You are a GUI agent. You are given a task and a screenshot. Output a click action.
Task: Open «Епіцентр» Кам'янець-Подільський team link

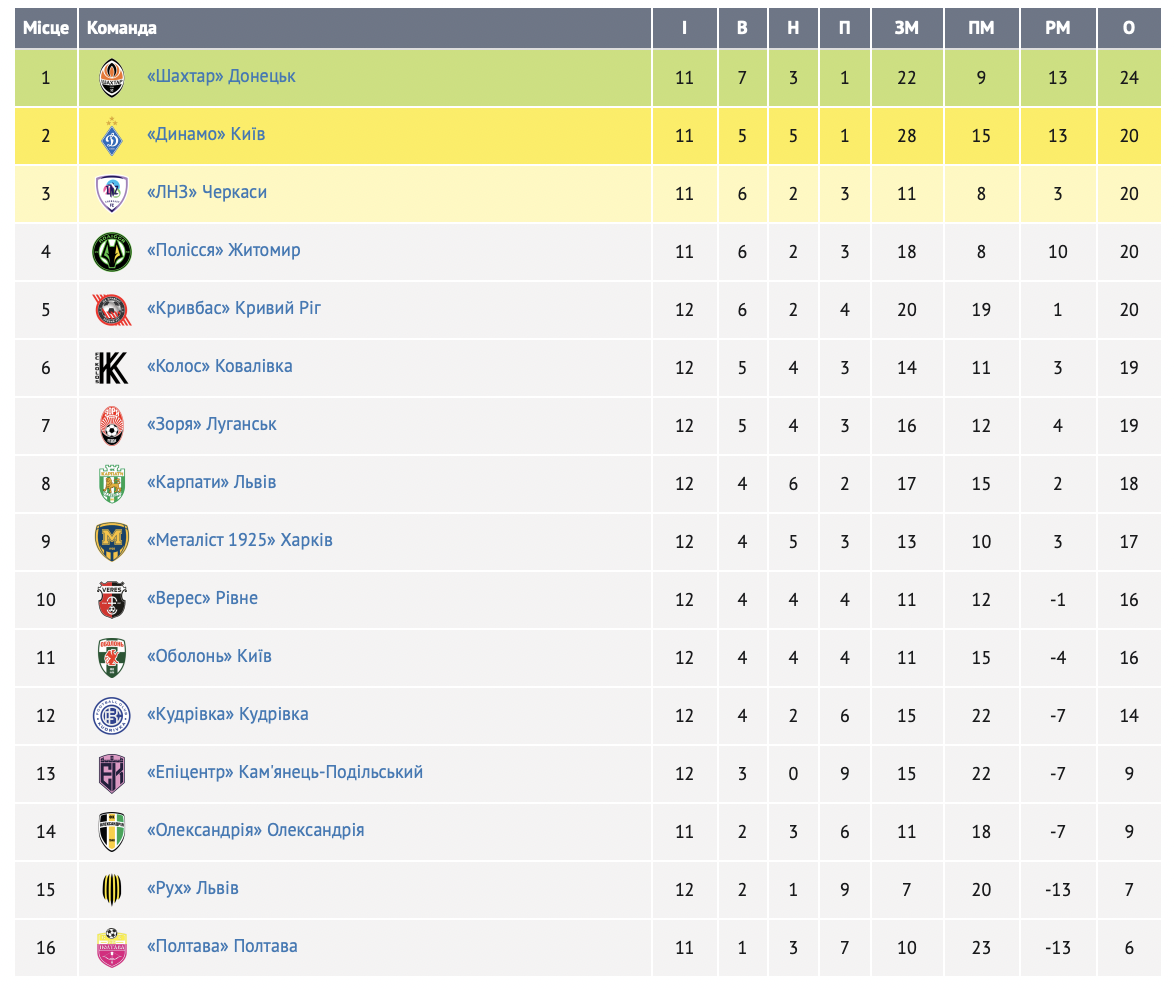pos(285,772)
